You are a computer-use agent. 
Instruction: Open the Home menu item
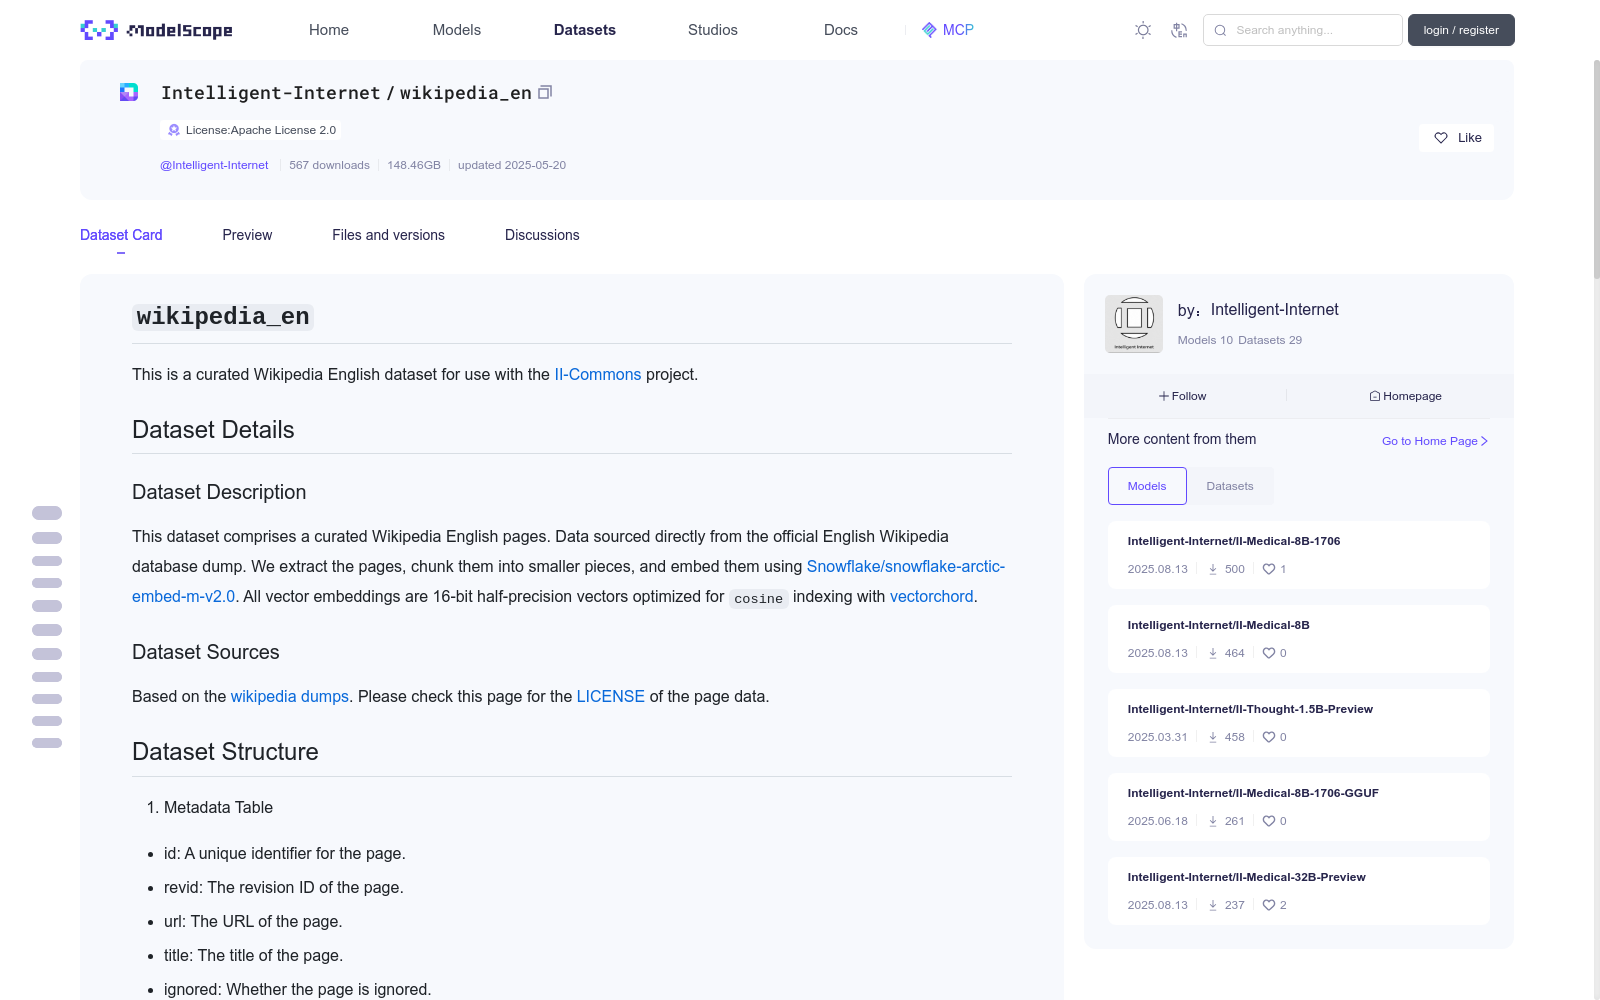[x=329, y=30]
